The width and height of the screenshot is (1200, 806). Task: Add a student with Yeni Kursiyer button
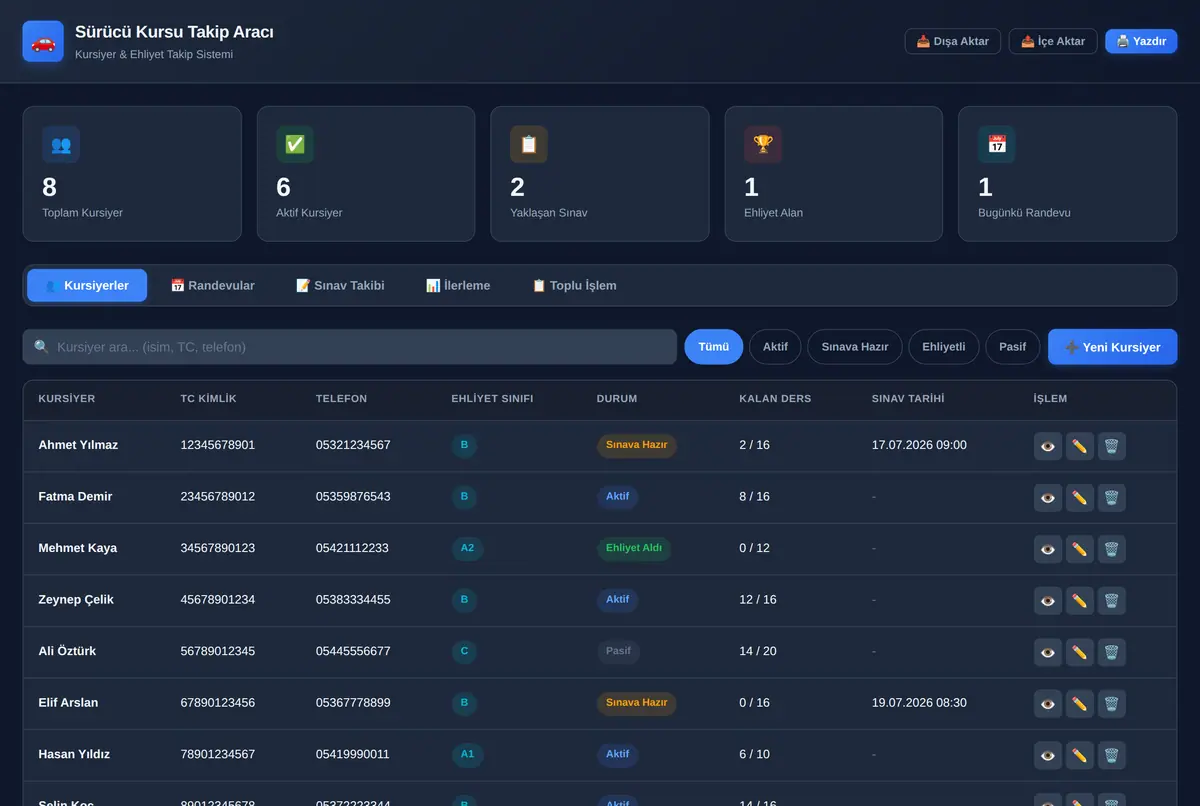click(1113, 347)
